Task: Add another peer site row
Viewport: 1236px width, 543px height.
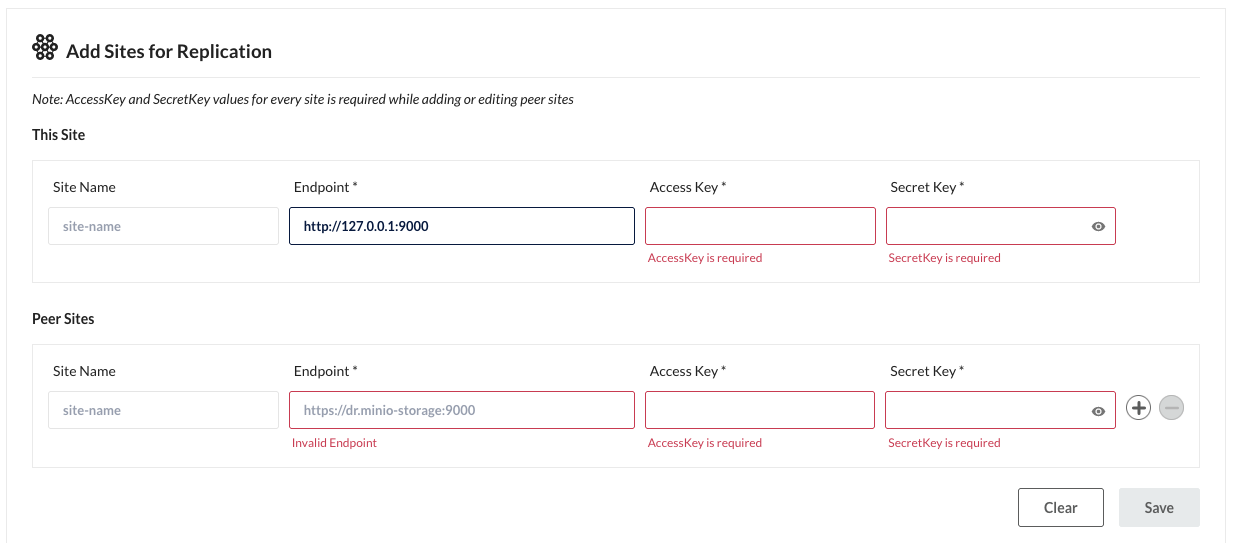Action: tap(1138, 408)
